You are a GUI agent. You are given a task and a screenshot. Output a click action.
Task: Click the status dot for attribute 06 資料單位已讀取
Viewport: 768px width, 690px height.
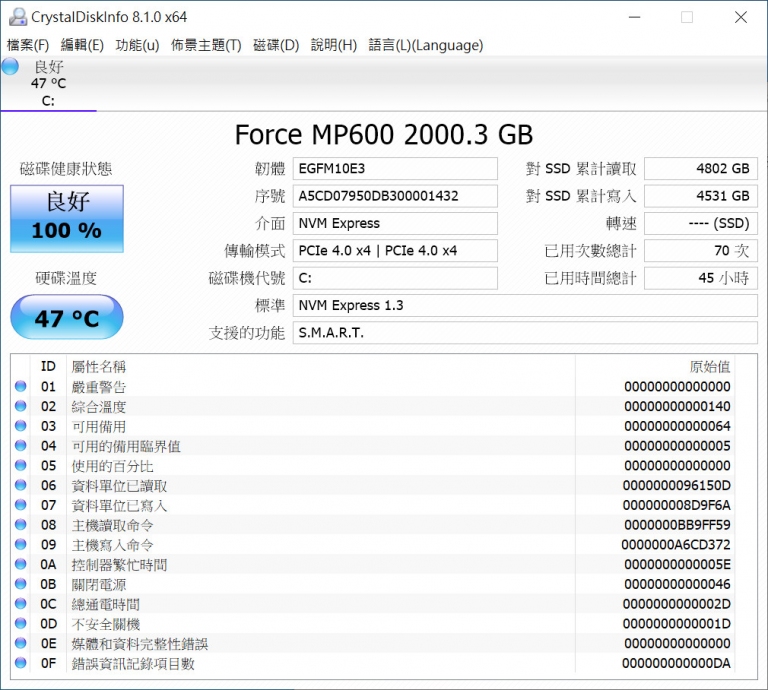(x=21, y=485)
